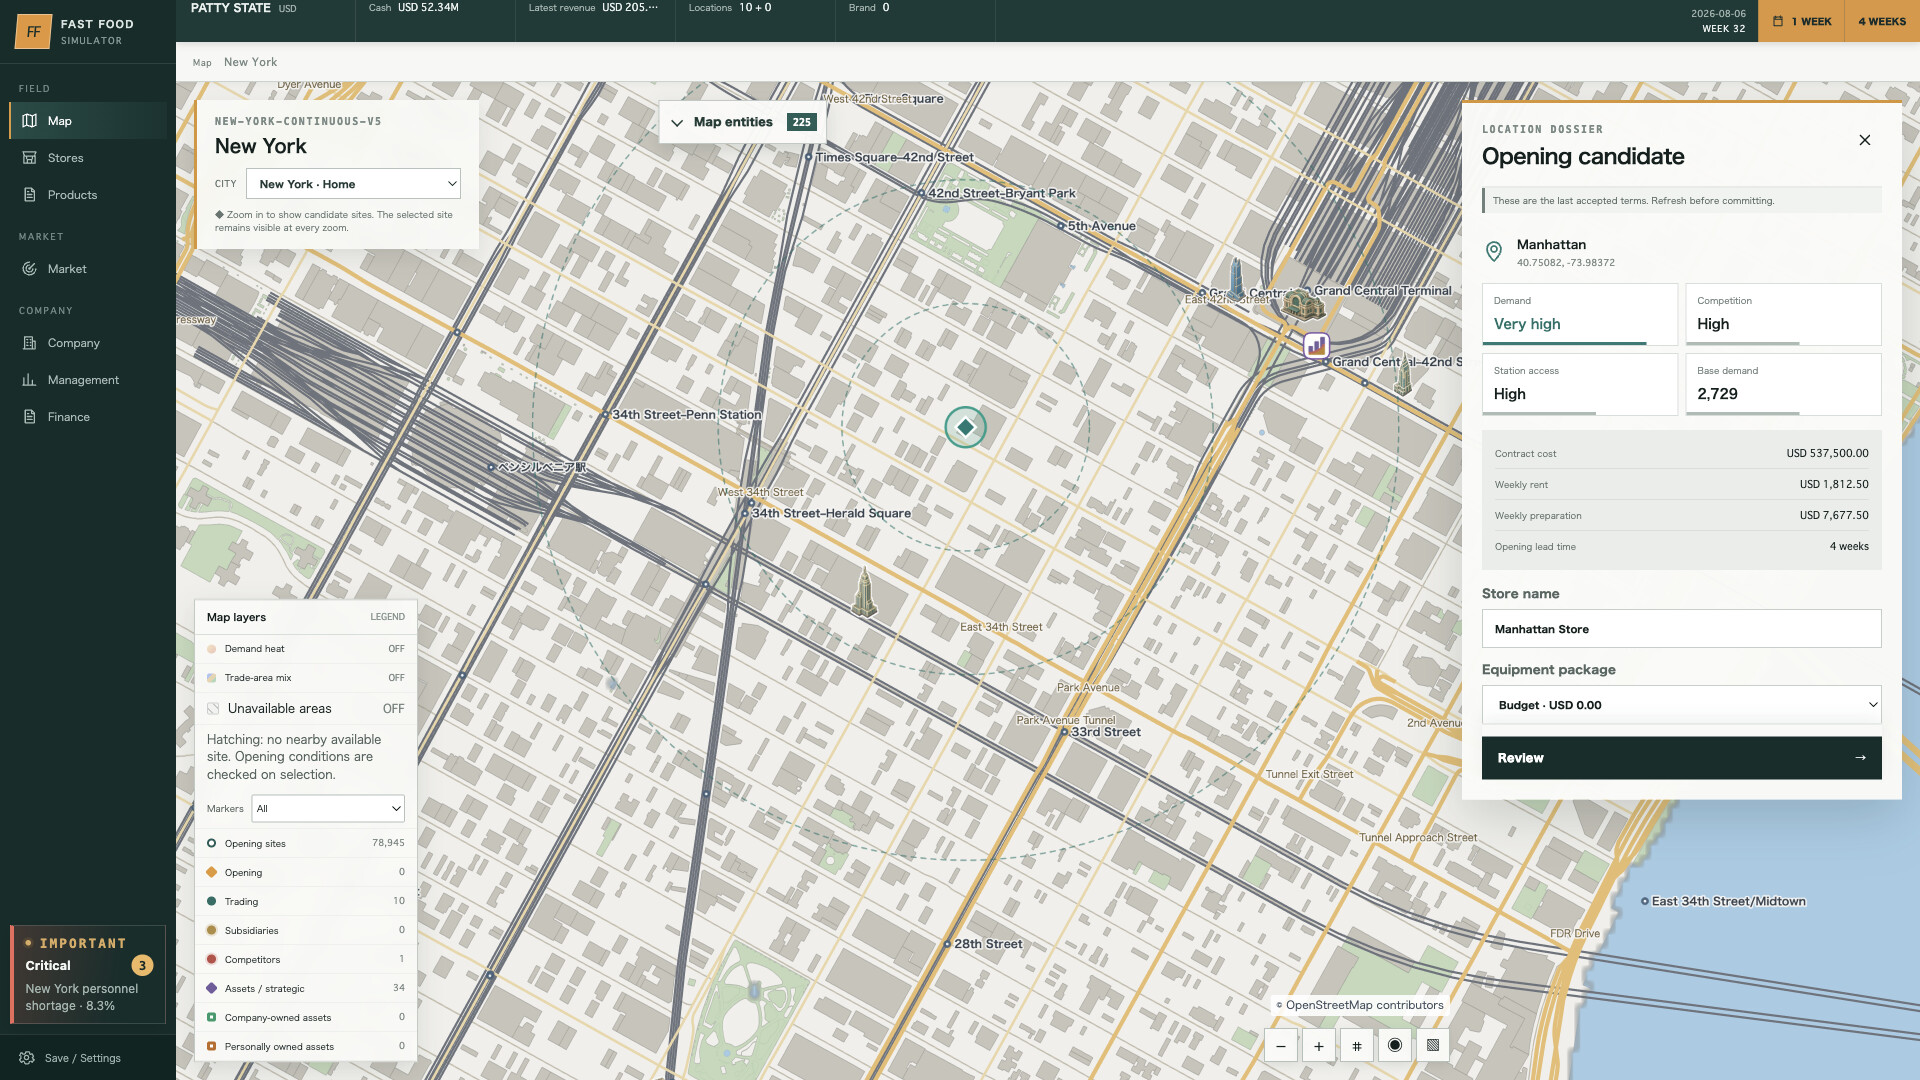The image size is (1920, 1080).
Task: Open the Management page
Action: point(88,380)
